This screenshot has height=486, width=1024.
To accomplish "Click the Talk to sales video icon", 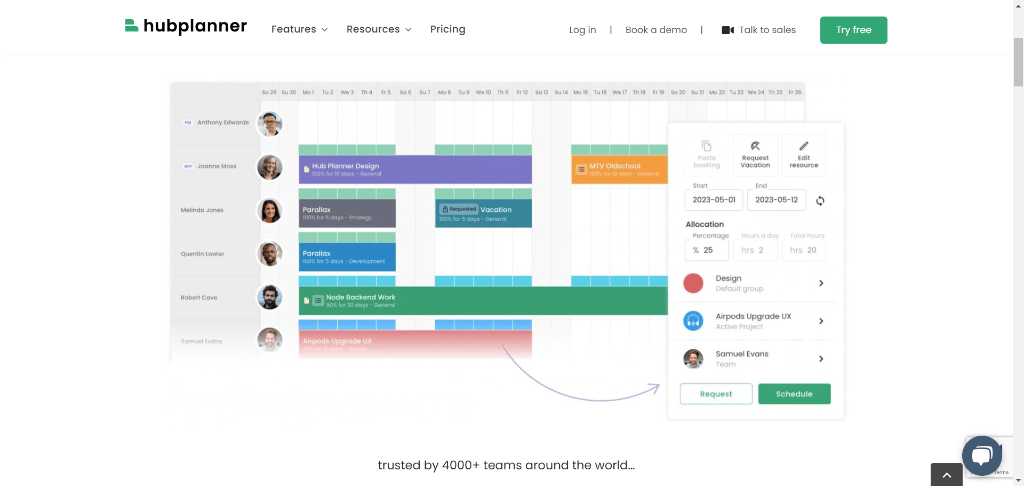I will pos(728,30).
